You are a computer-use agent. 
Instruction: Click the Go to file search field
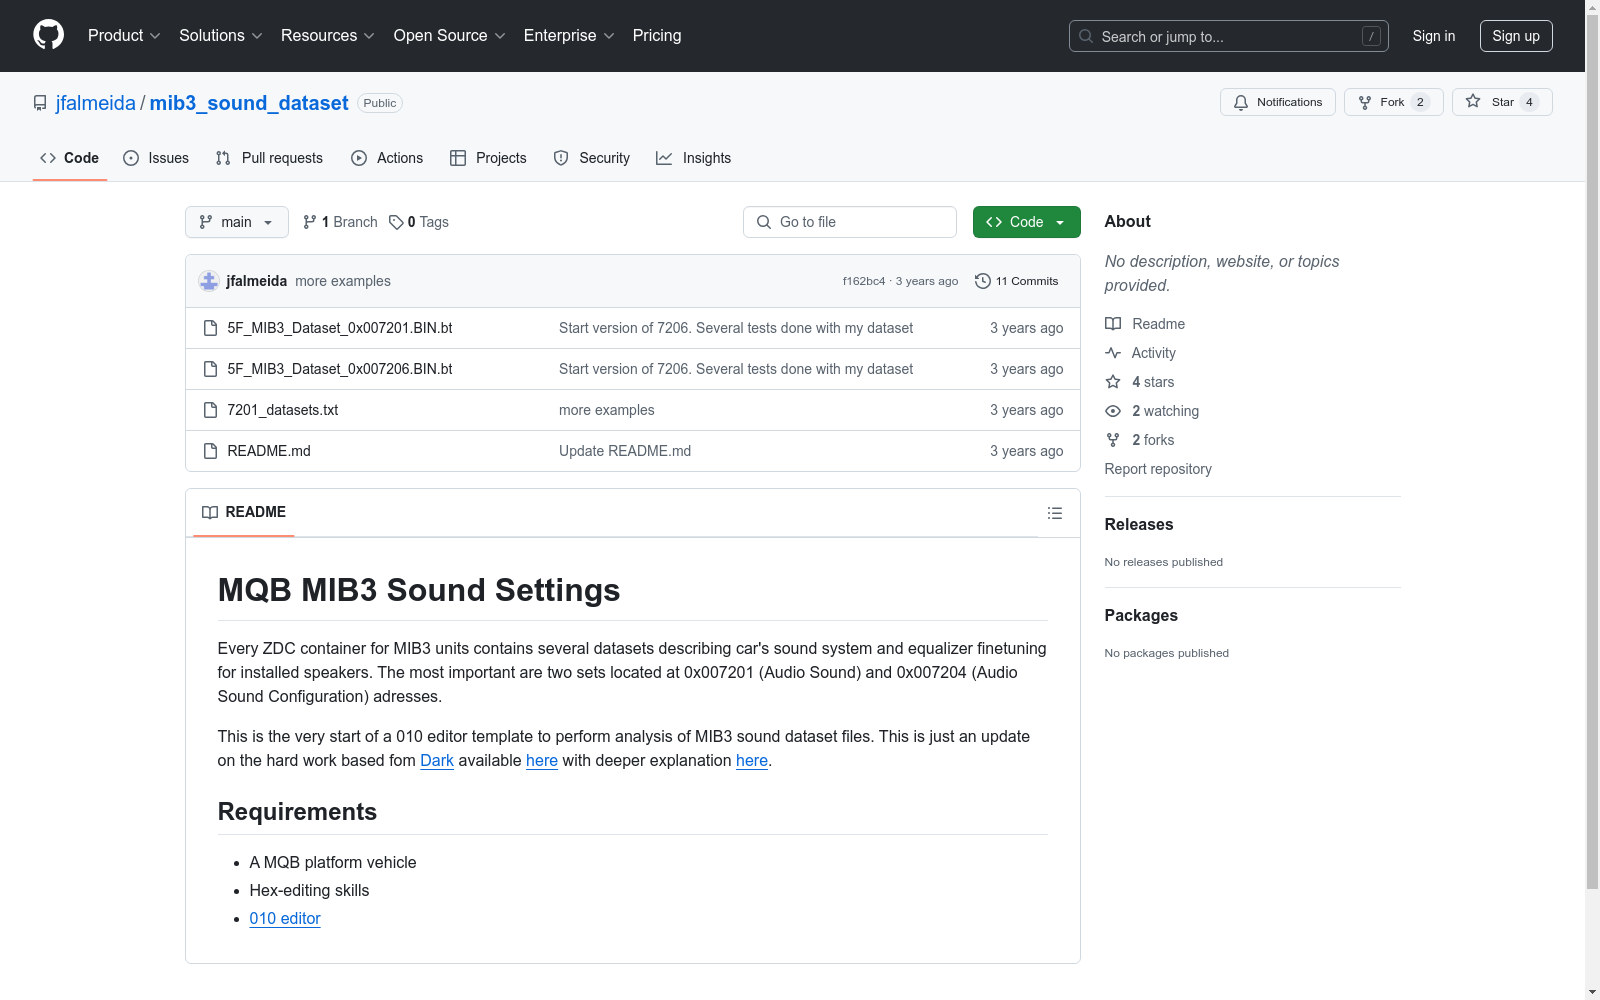tap(850, 222)
